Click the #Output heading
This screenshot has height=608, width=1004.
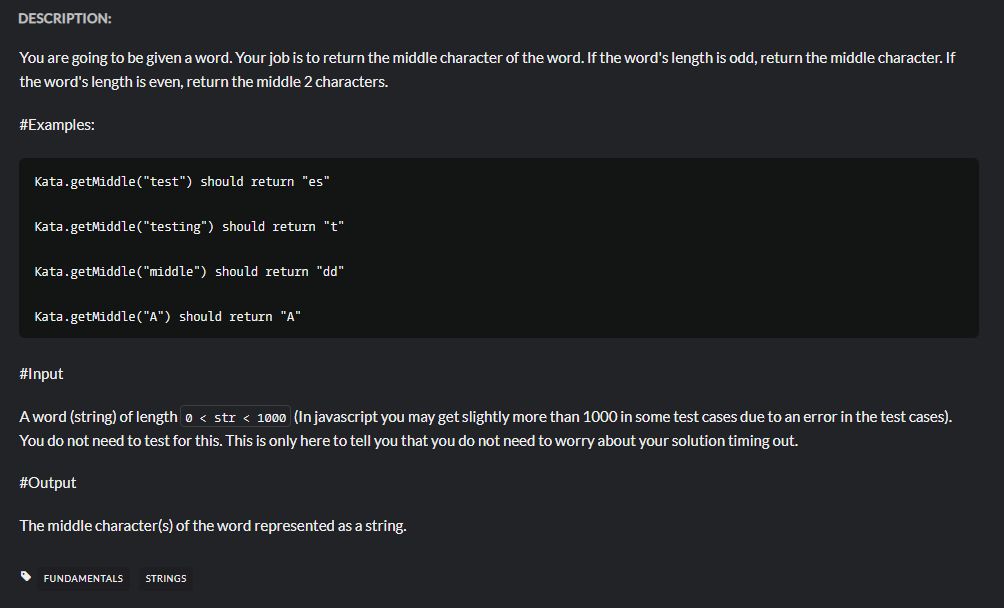[47, 483]
